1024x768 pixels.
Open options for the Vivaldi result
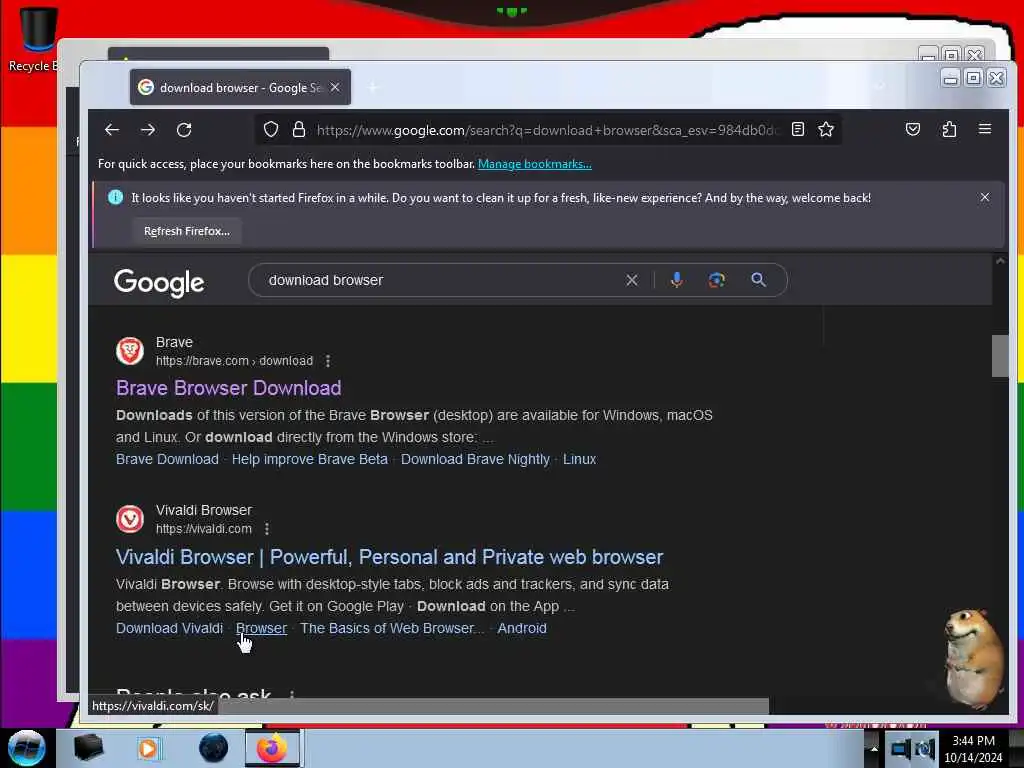pyautogui.click(x=266, y=529)
